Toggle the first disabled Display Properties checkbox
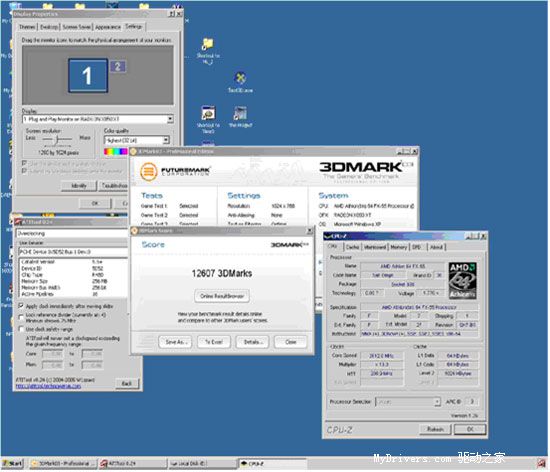This screenshot has width=550, height=472. tap(25, 163)
